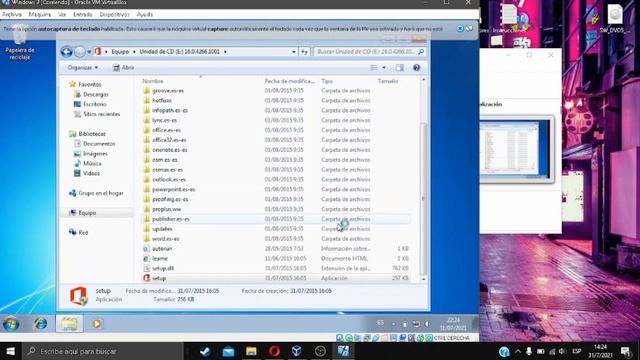Open the Ver menu
Viewport: 640px width, 360px height.
pos(62,14)
